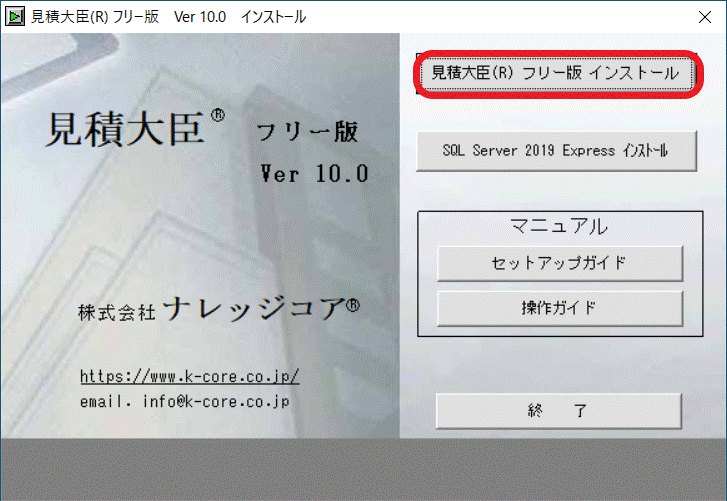
Task: Click the Ver 10.0 version label
Action: (313, 174)
